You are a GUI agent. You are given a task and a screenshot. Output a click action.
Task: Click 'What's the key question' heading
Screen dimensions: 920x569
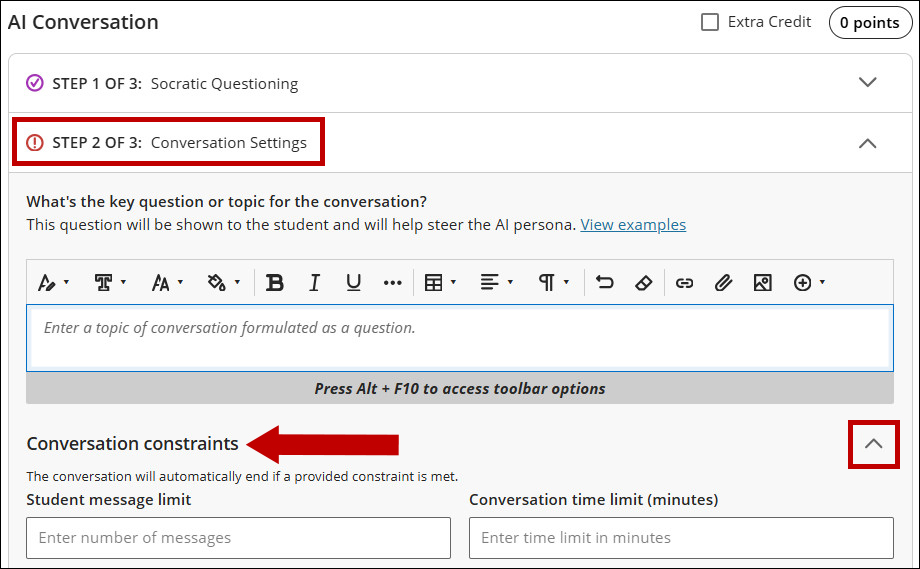coord(226,202)
